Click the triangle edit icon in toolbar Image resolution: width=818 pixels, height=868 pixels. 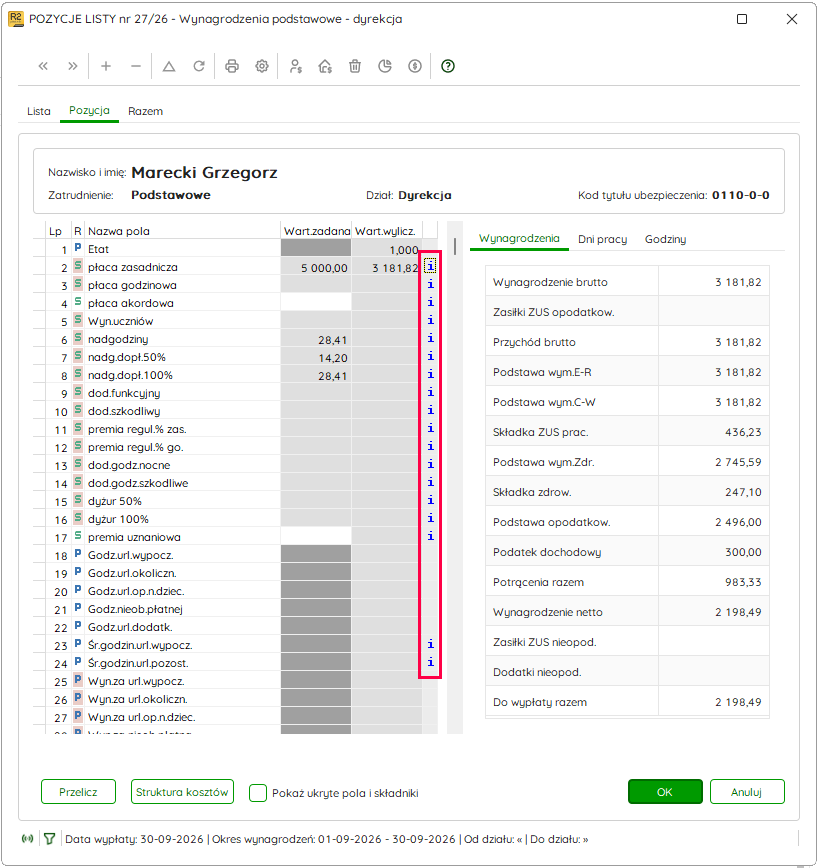tap(169, 66)
